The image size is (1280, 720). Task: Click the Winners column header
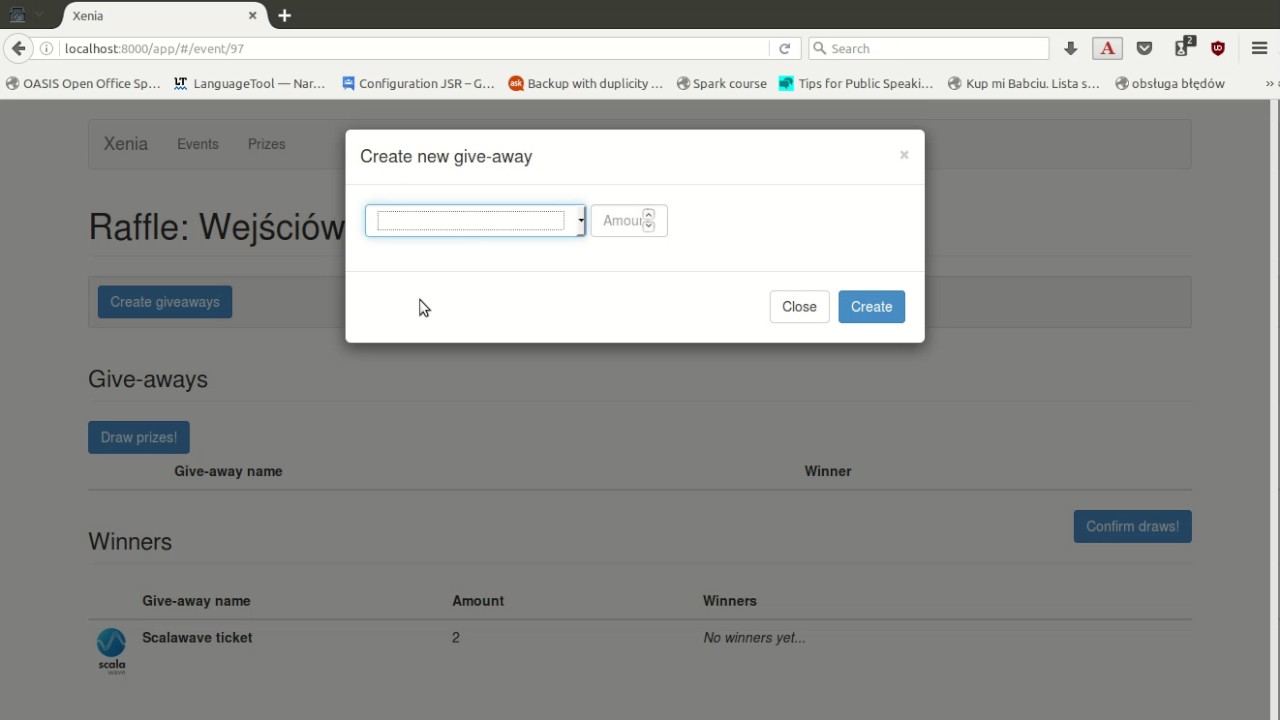[730, 601]
